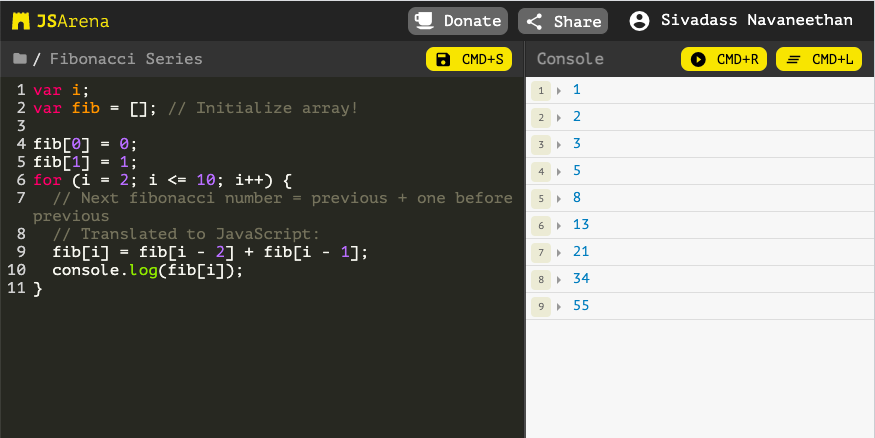
Task: Clear console with CMD+L button
Action: click(x=819, y=59)
